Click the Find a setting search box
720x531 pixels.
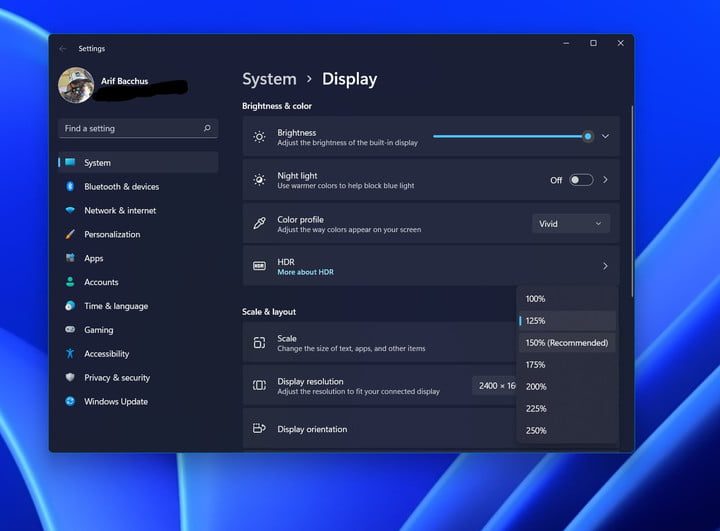[x=138, y=128]
